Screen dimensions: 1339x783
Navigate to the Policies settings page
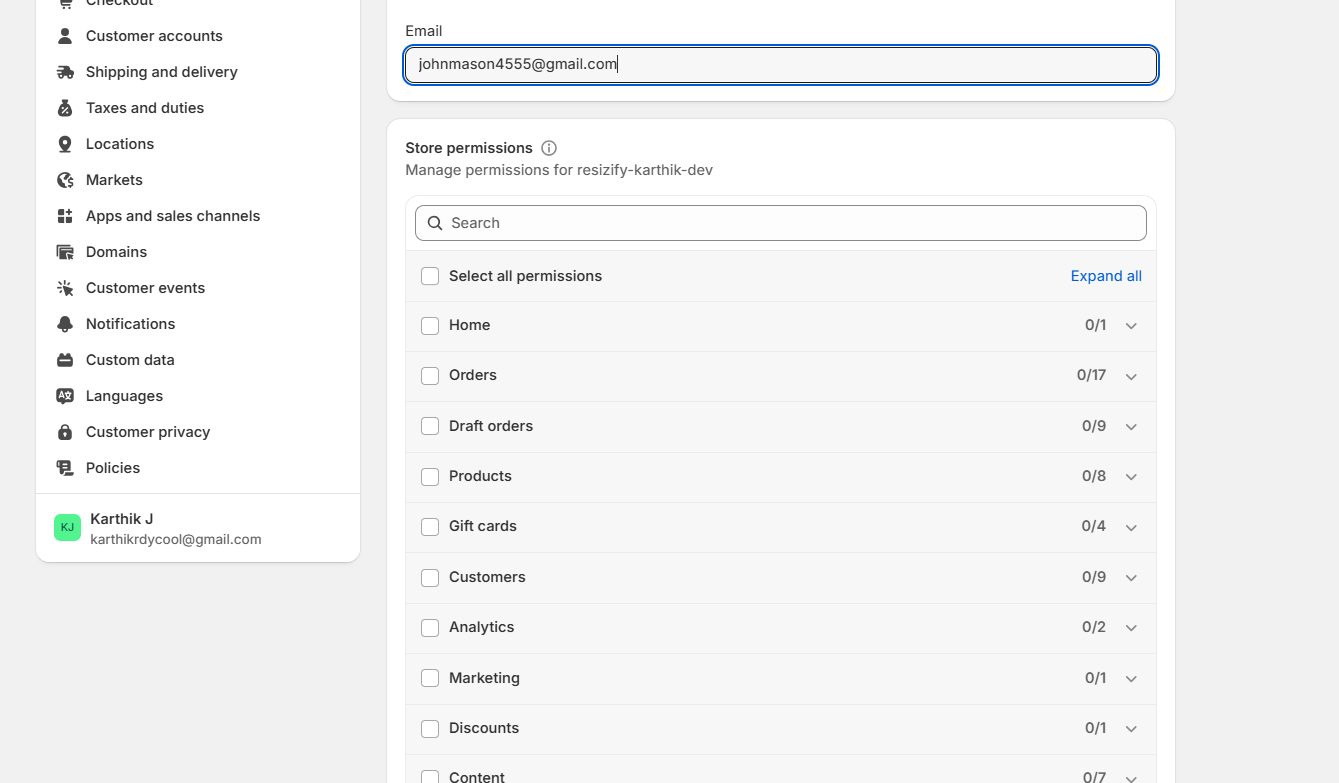coord(112,467)
